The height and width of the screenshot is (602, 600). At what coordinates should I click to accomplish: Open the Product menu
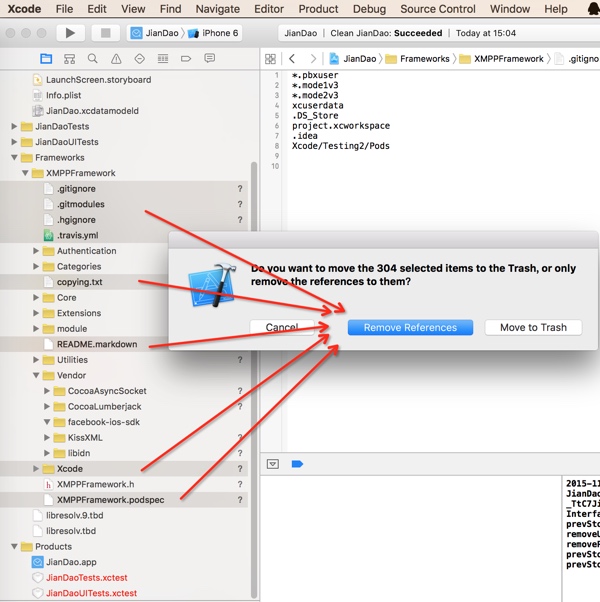click(x=319, y=9)
